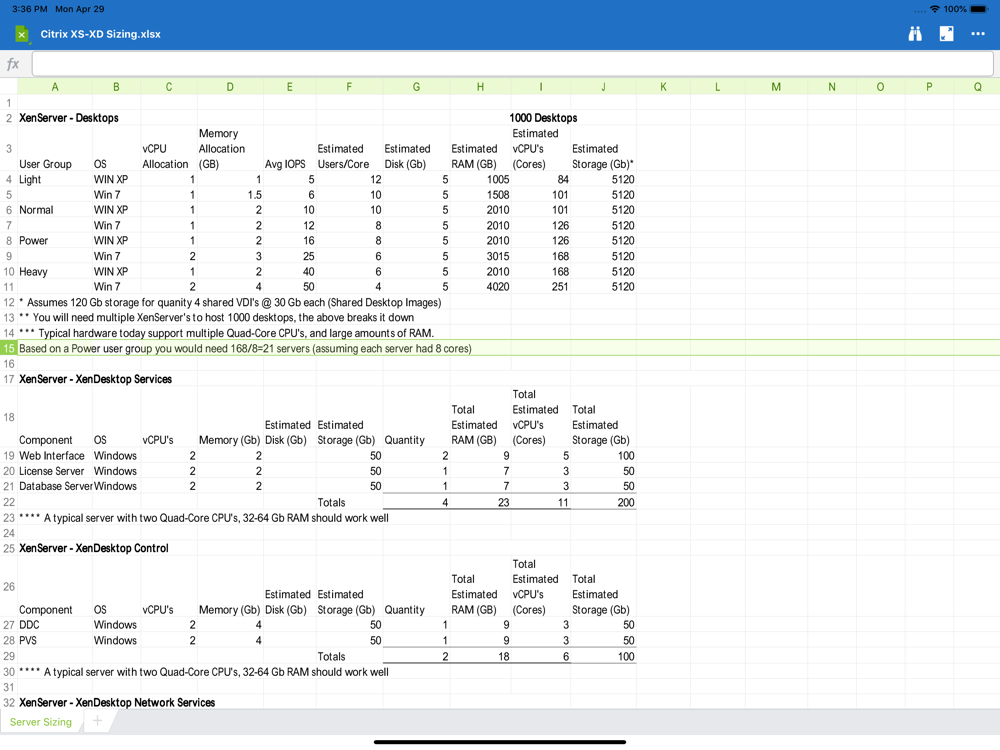Select the 1000 Desktops heading cell
Image resolution: width=1000 pixels, height=750 pixels.
(543, 118)
